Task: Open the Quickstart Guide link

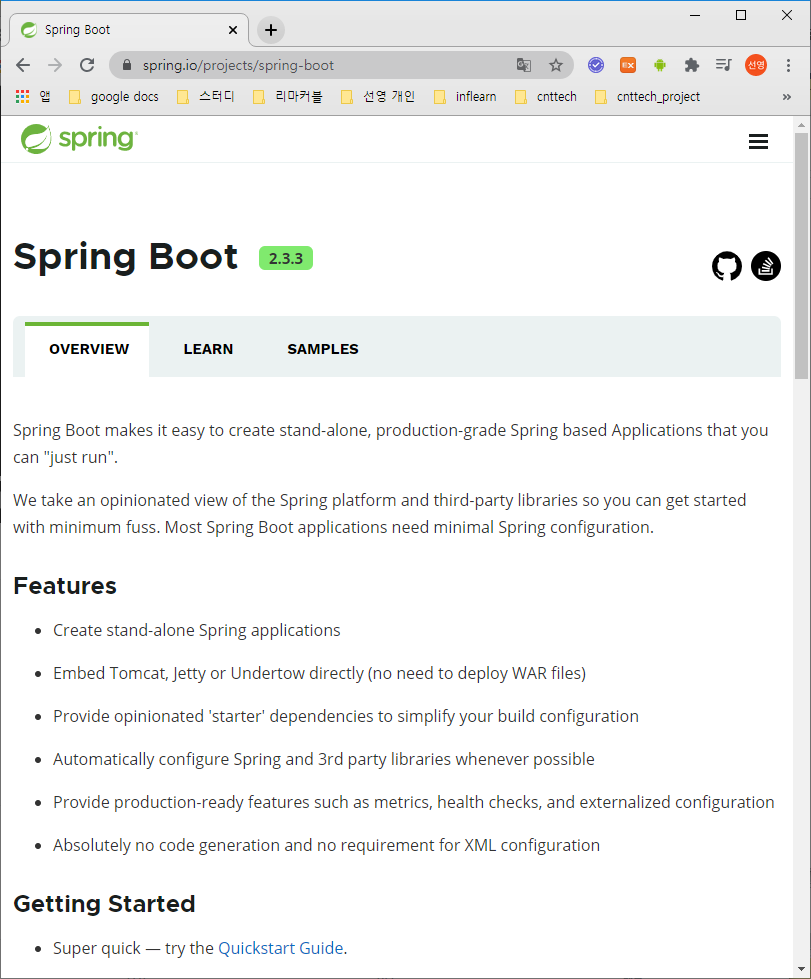Action: pos(281,948)
